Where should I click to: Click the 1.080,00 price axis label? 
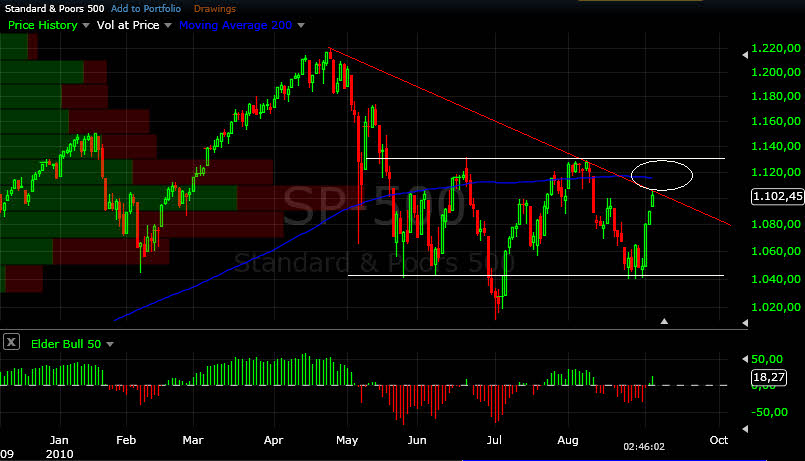click(x=776, y=224)
